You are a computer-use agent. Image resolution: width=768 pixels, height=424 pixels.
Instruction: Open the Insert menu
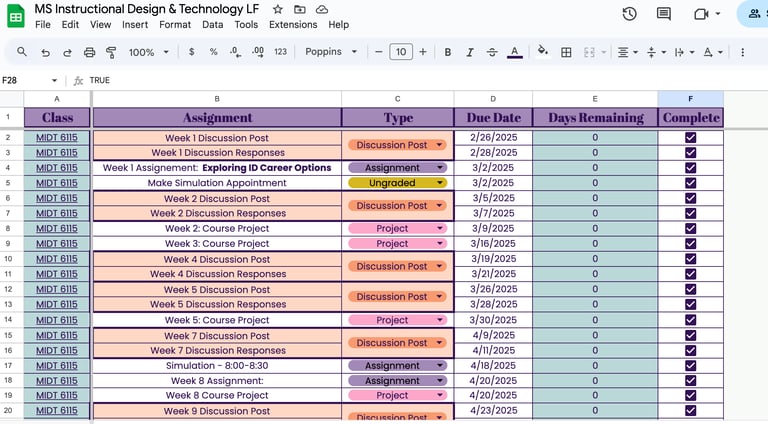coord(135,24)
